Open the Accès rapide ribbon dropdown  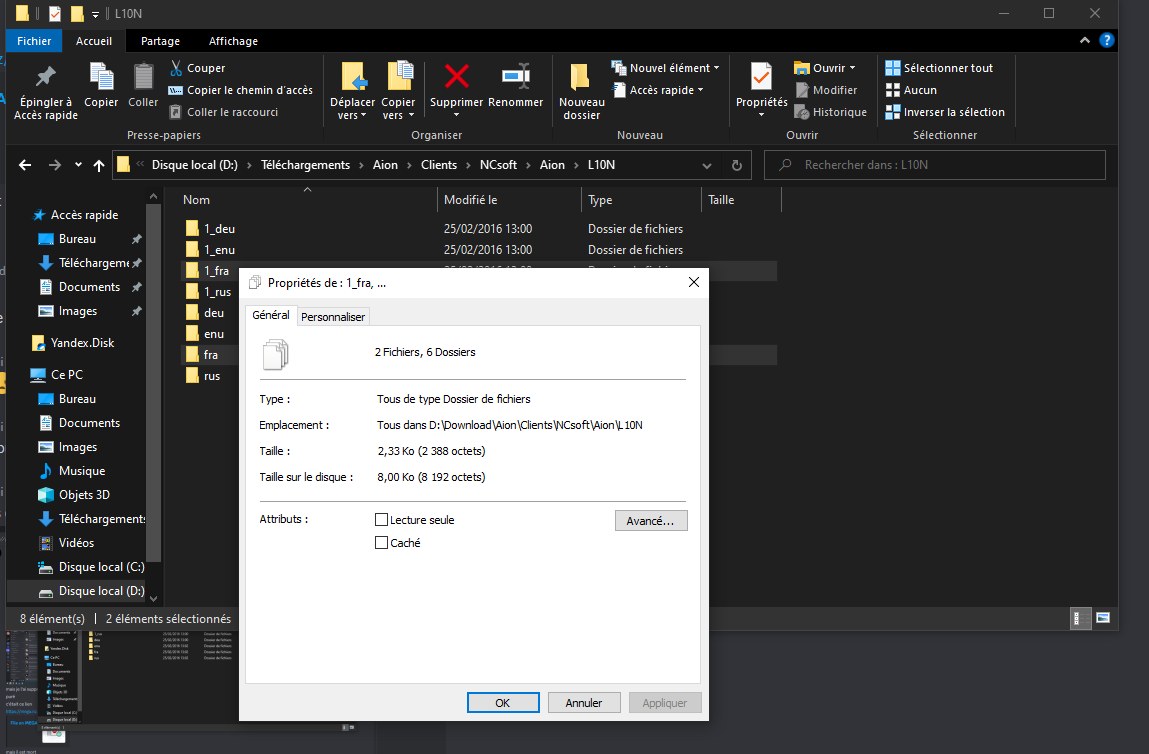(x=658, y=90)
